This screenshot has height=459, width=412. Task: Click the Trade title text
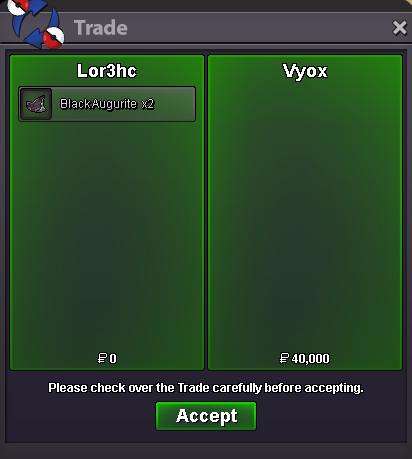(x=101, y=28)
